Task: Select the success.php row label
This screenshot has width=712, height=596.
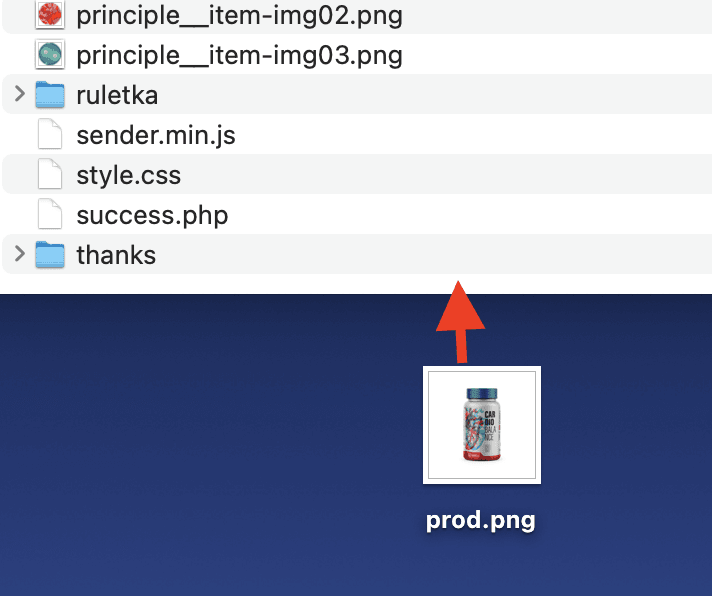Action: pyautogui.click(x=152, y=215)
